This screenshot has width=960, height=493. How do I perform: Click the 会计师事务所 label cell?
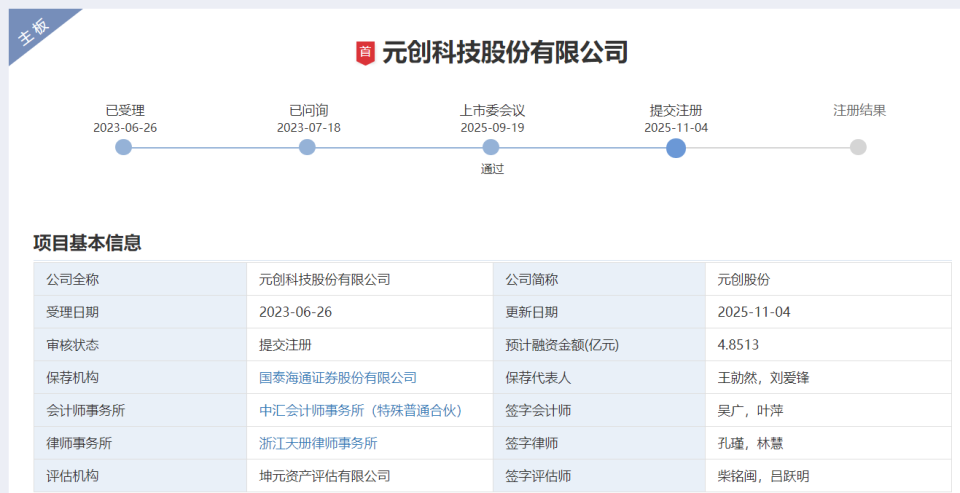click(140, 410)
